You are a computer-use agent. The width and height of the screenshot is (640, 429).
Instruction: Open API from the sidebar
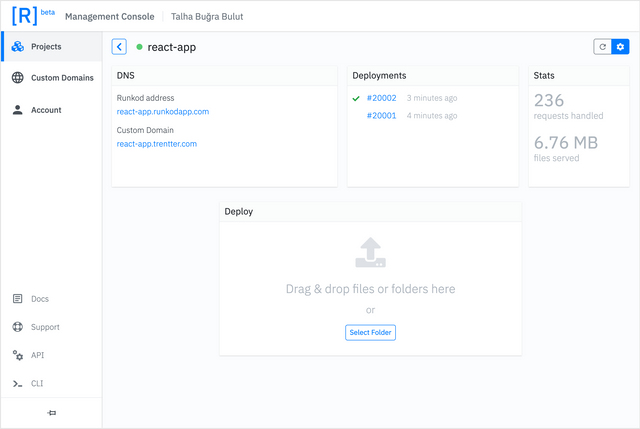pos(38,355)
